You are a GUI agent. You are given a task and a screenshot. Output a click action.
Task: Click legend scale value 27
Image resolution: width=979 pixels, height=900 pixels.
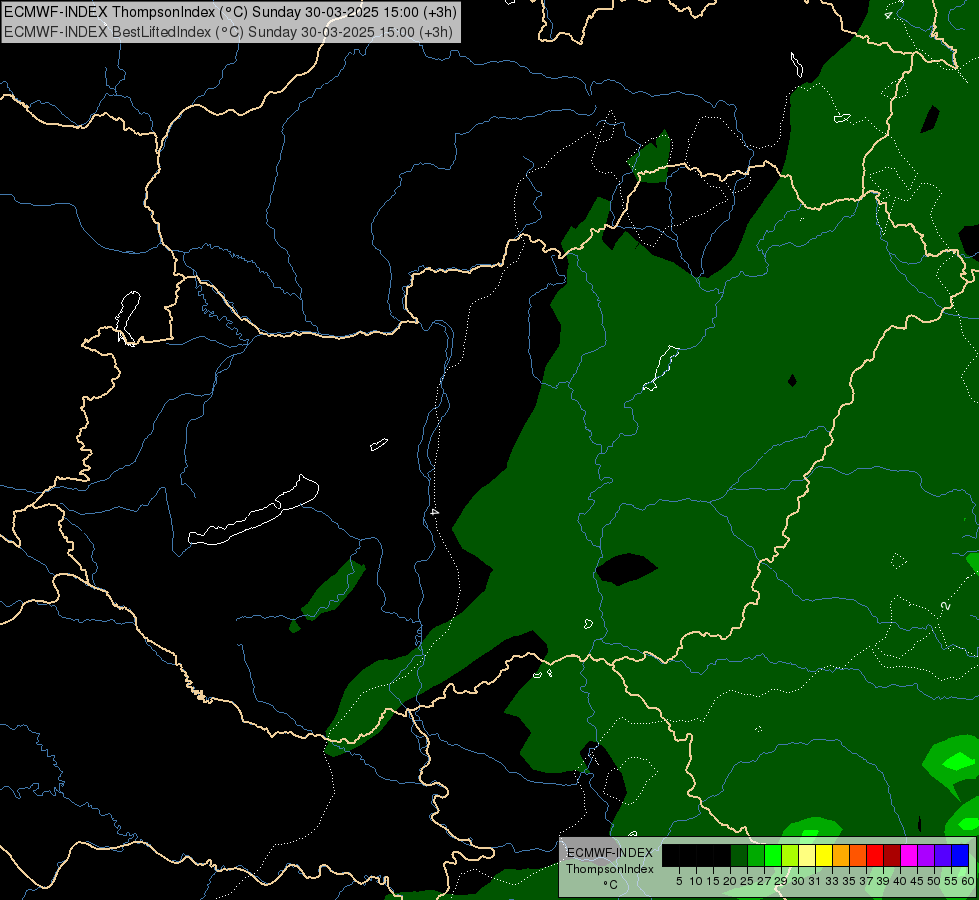pos(764,881)
